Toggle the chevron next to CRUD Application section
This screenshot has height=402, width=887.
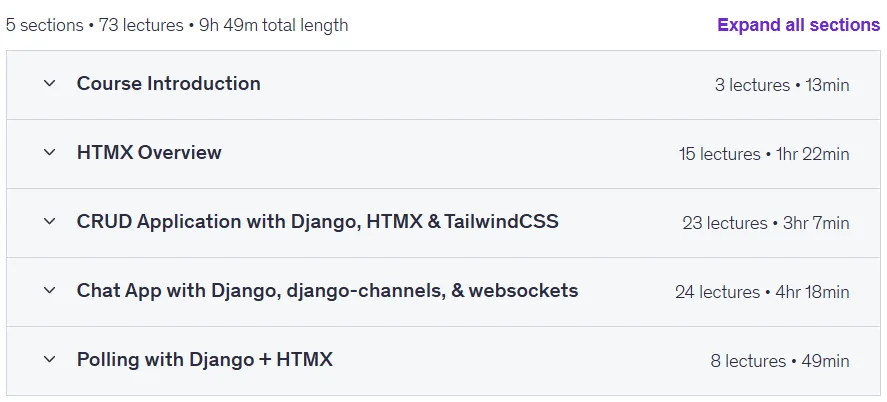pos(50,222)
